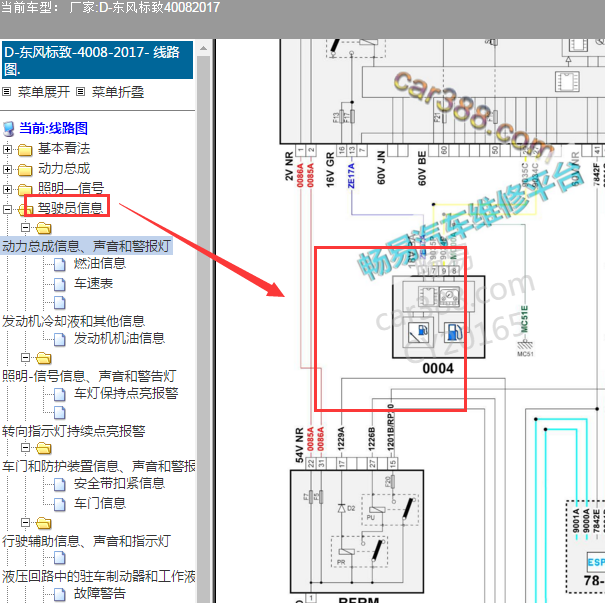Click the document icon beside 车速表
Viewport: 605px width, 603px height.
(59, 285)
